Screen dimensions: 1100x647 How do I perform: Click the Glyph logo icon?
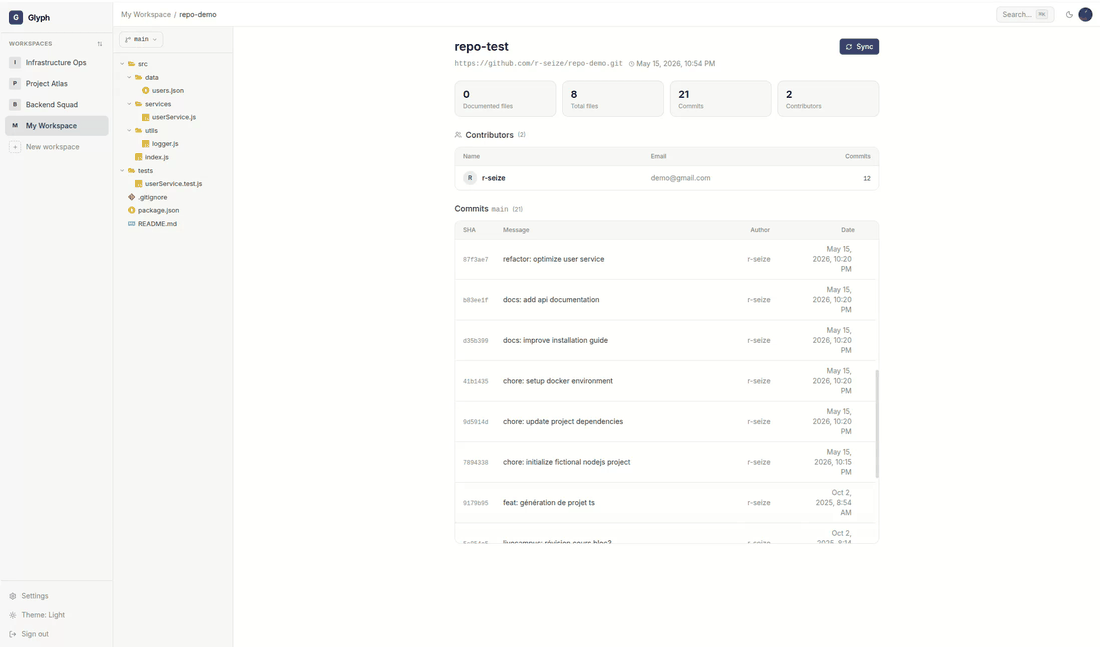point(15,18)
